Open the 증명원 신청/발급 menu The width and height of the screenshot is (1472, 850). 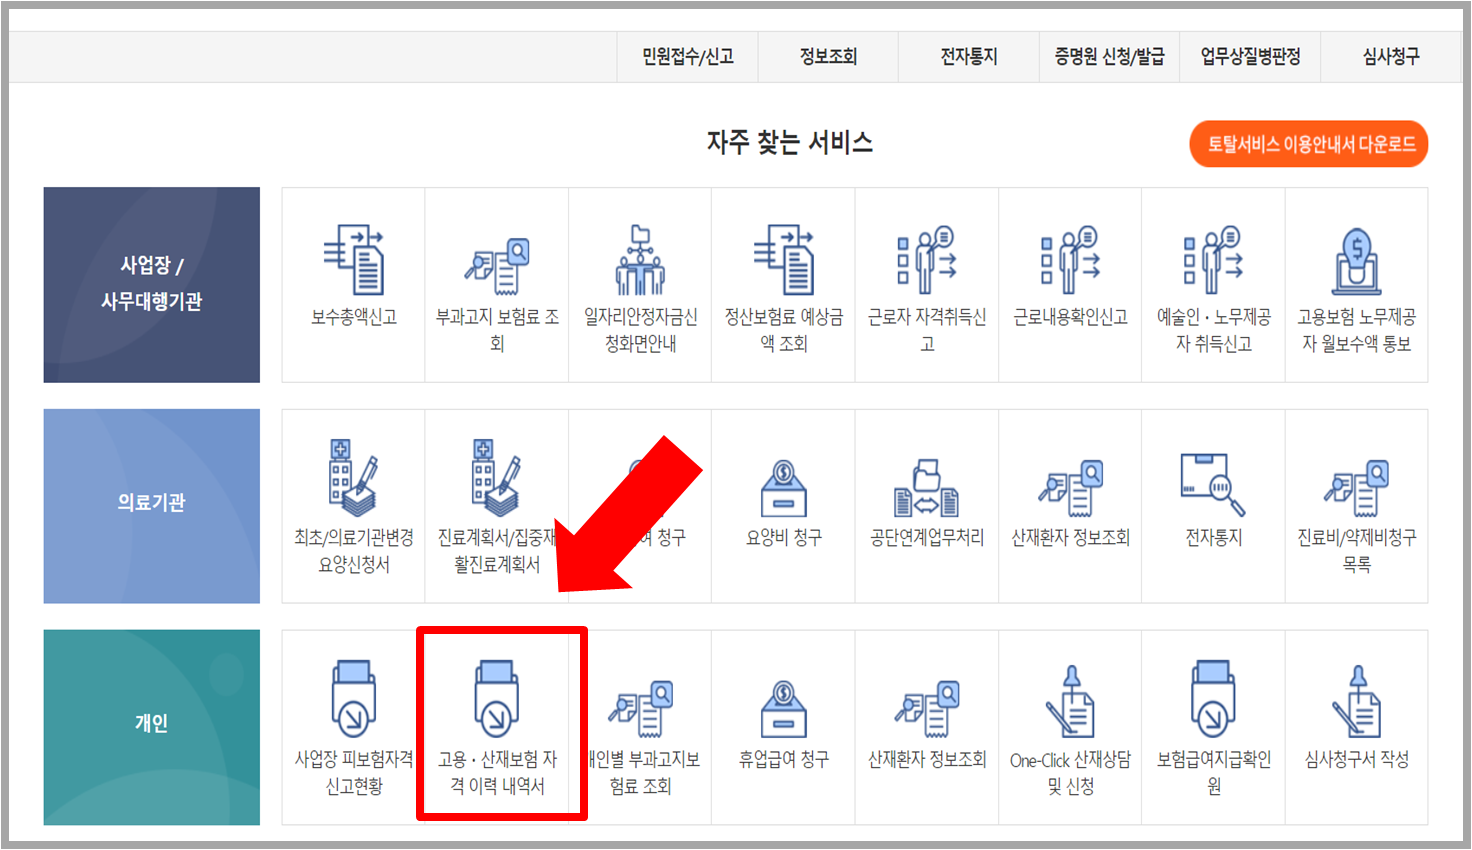(x=1109, y=57)
